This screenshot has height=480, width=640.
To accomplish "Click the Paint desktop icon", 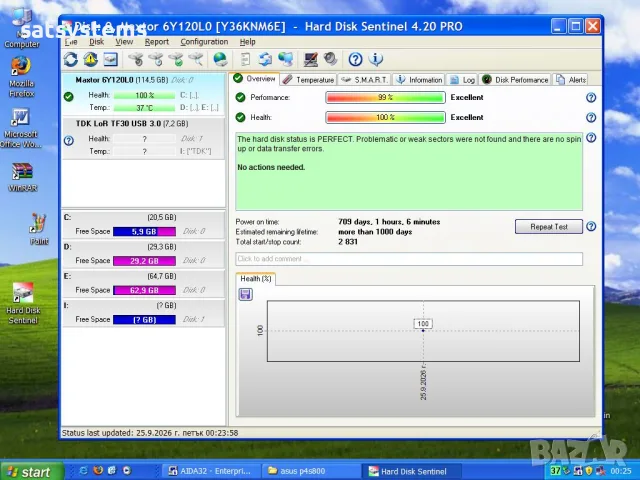I will click(39, 229).
